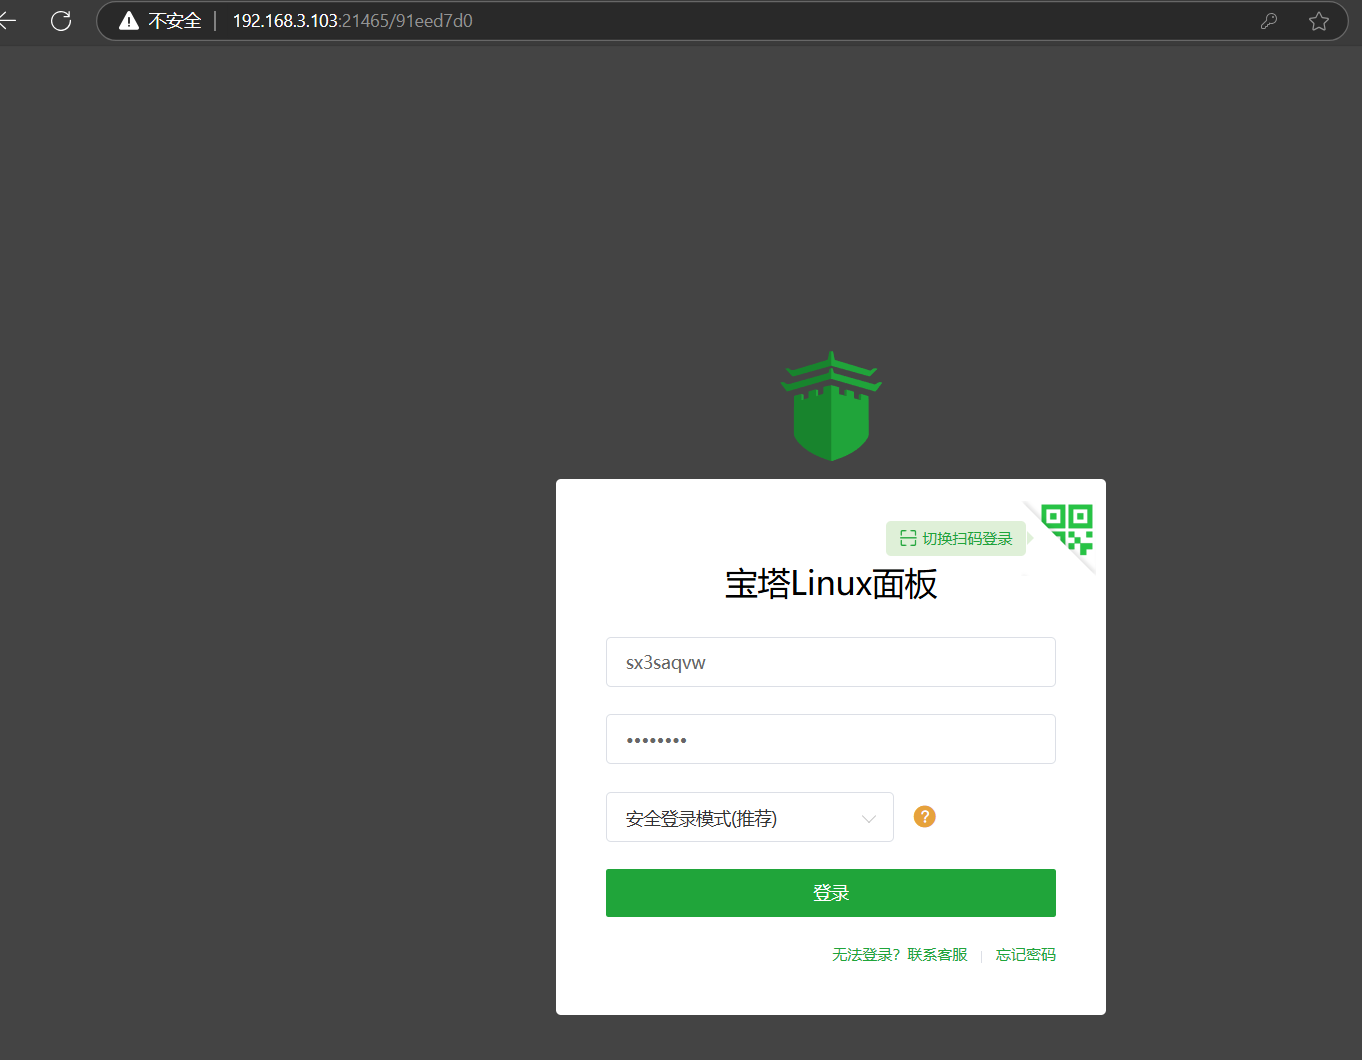The height and width of the screenshot is (1060, 1362).
Task: Click the not-secure warning triangle icon
Action: click(129, 21)
